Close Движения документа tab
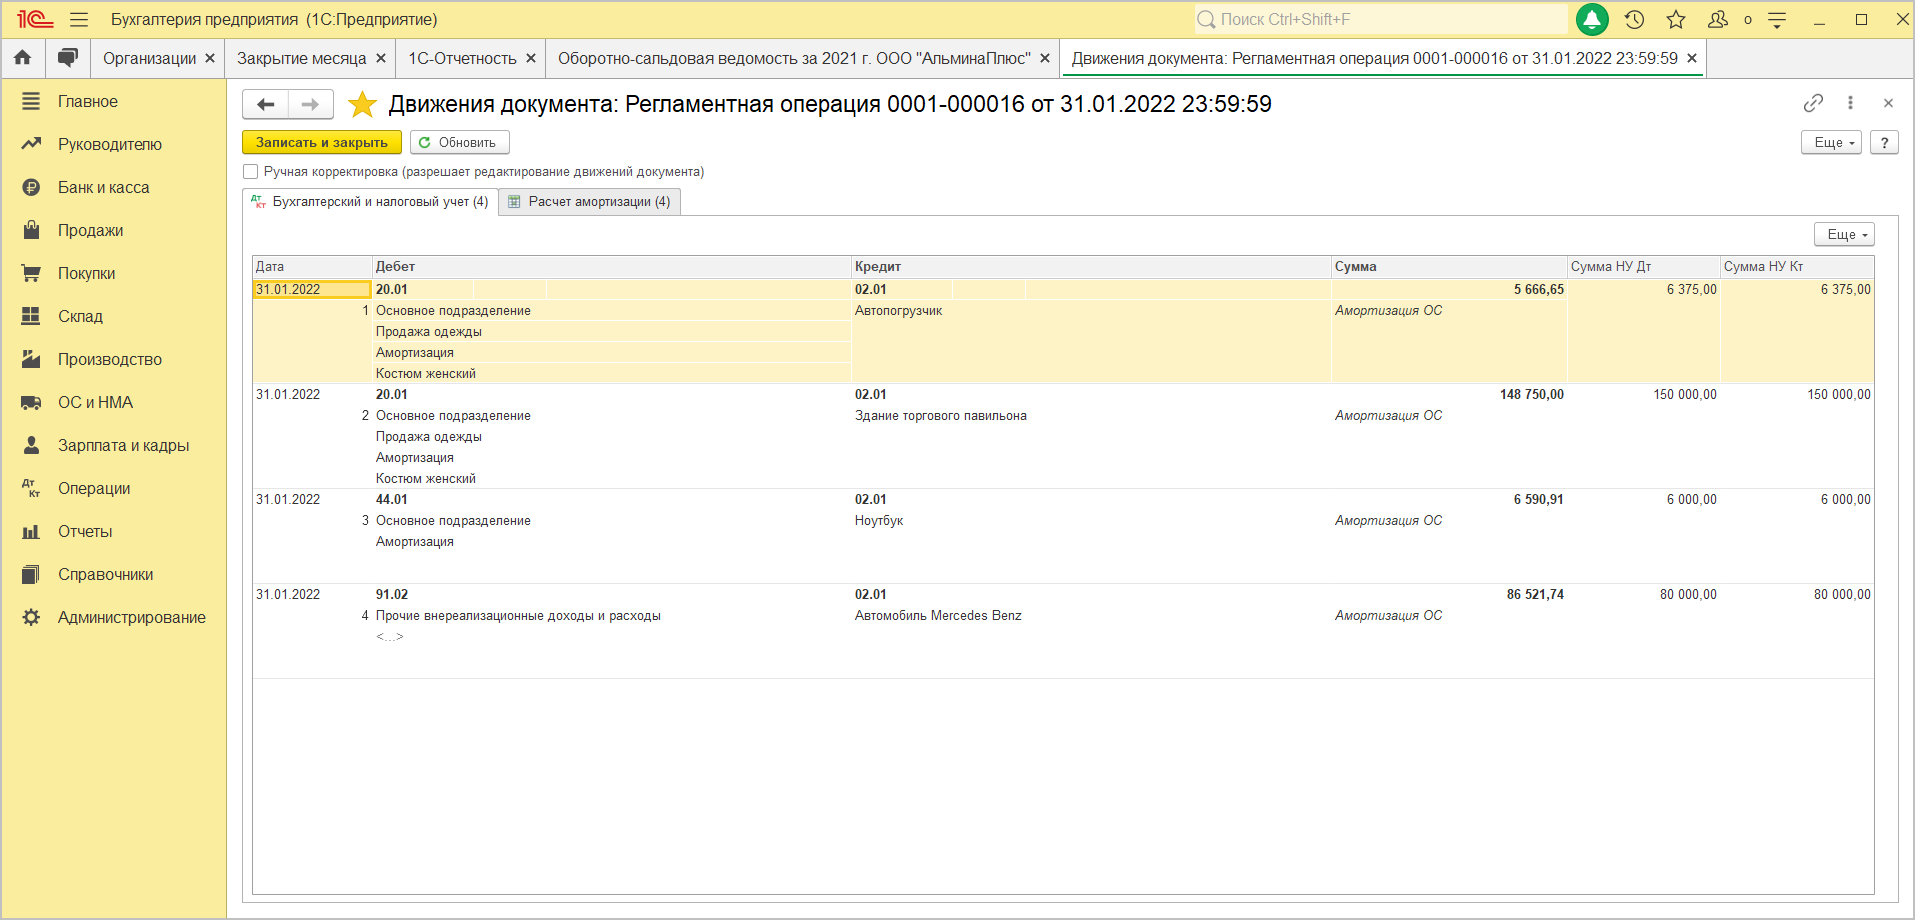1915x920 pixels. [x=1692, y=59]
